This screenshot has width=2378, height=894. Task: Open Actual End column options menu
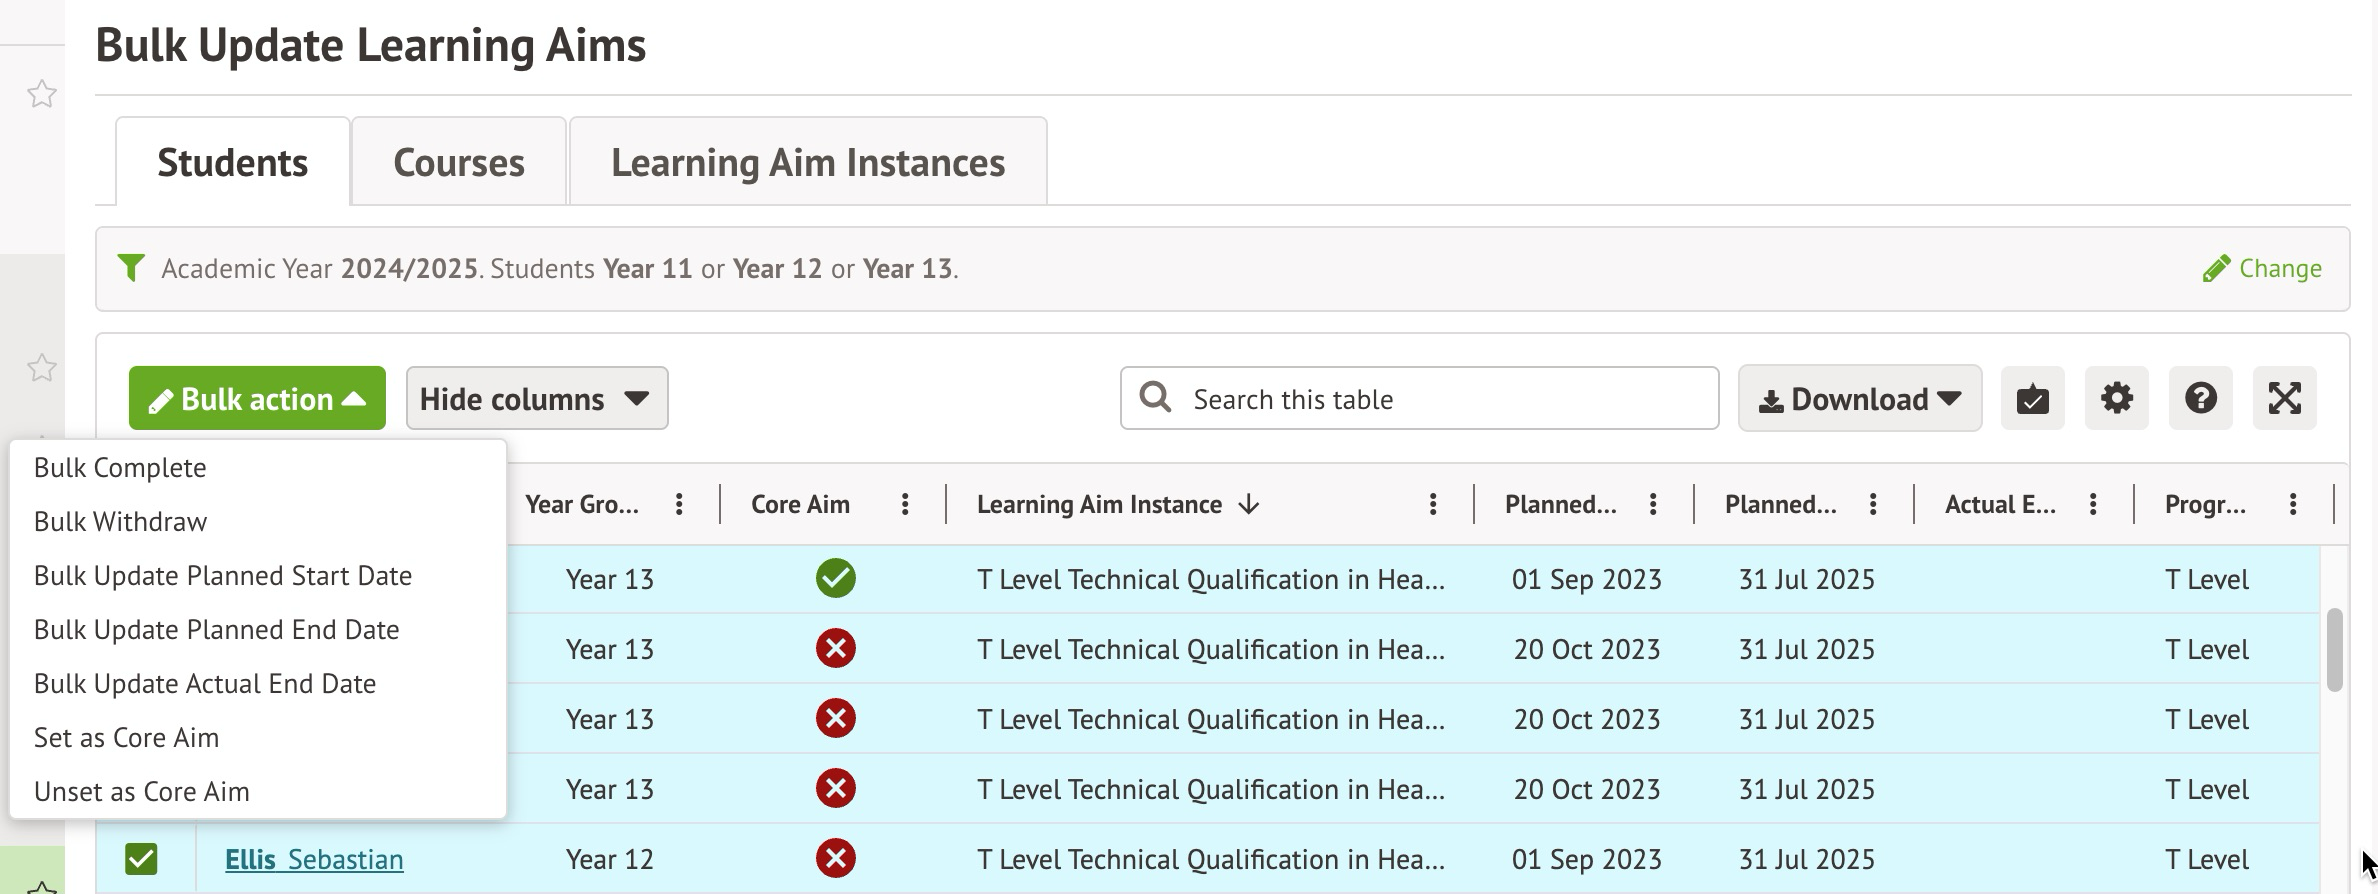2093,504
